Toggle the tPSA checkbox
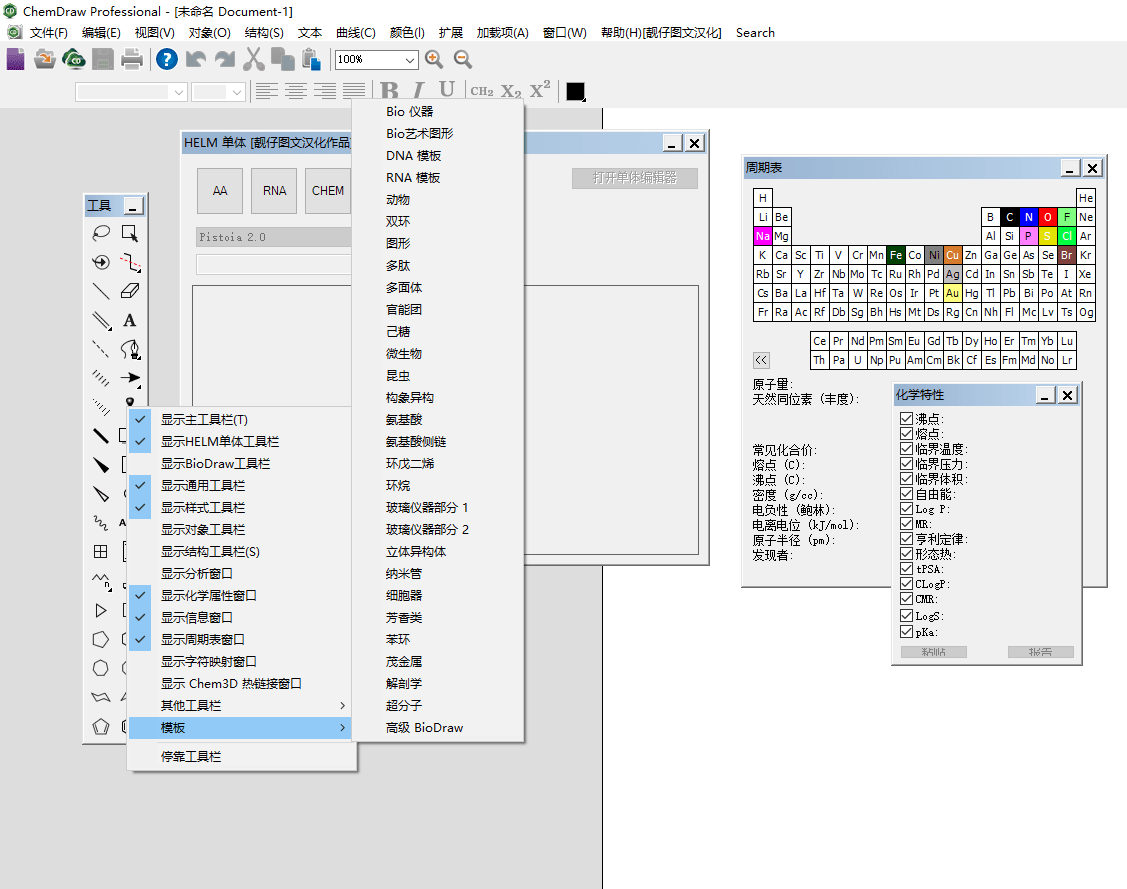The width and height of the screenshot is (1127, 889). coord(906,568)
